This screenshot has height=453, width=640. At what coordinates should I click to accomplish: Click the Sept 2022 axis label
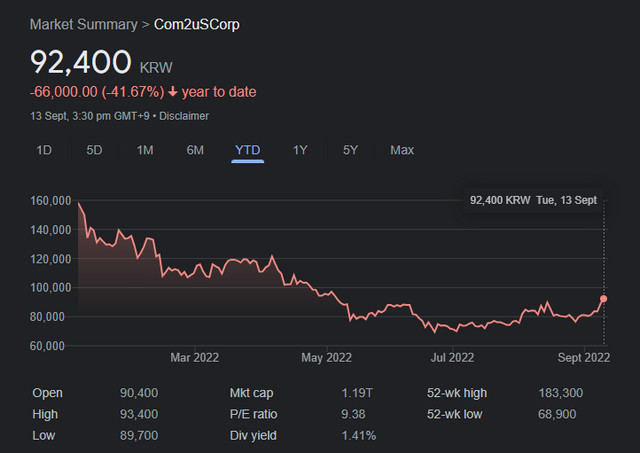584,358
